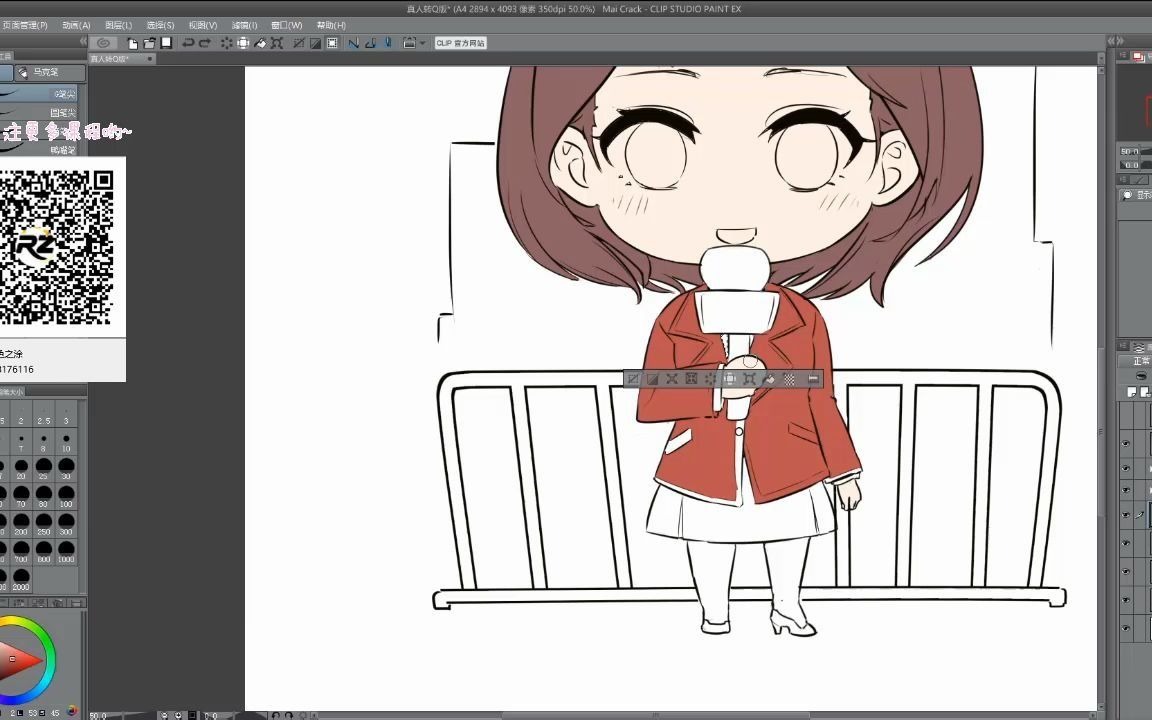This screenshot has width=1152, height=720.
Task: Click the New document icon in the toolbar
Action: (133, 43)
